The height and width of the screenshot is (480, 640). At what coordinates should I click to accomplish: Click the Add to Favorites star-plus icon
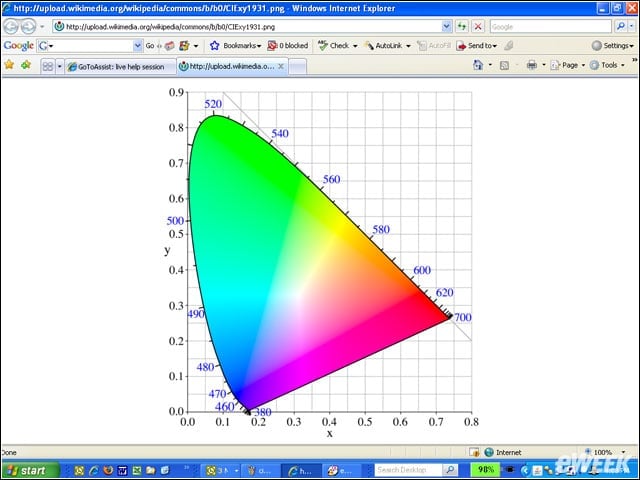[x=26, y=64]
